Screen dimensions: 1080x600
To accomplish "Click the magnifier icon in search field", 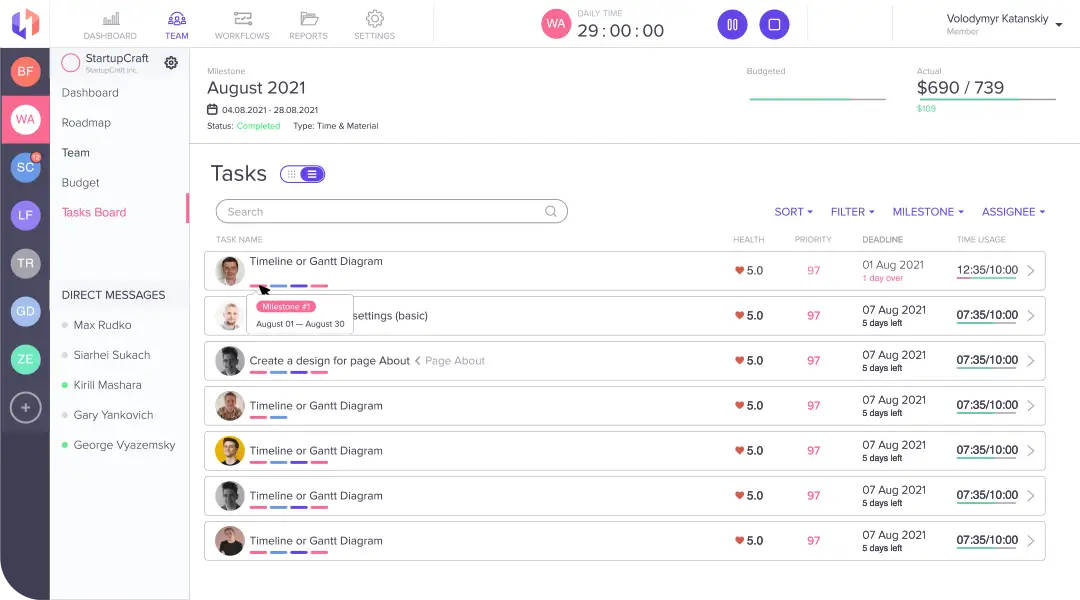I will pos(551,212).
